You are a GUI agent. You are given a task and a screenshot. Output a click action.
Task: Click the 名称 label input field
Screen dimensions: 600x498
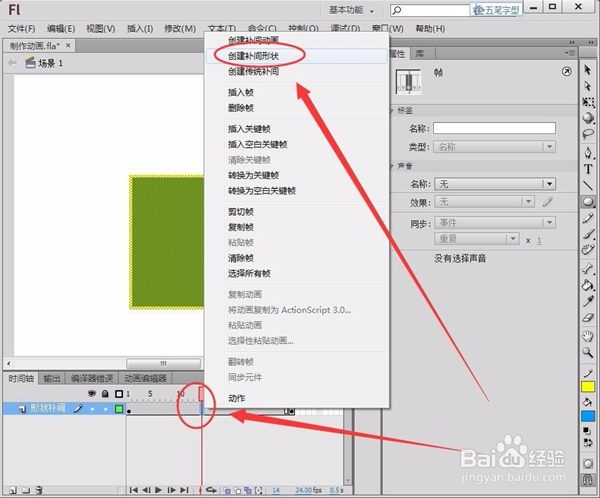coord(494,128)
